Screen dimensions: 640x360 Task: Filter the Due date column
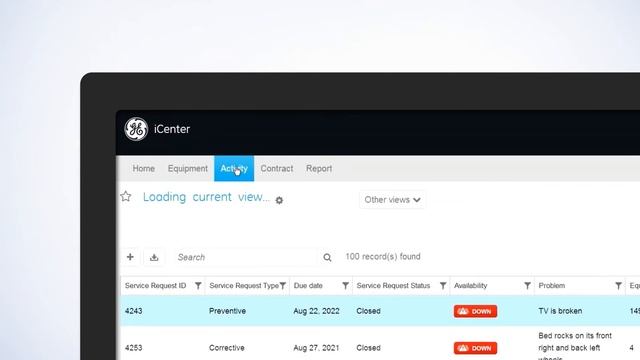(345, 286)
